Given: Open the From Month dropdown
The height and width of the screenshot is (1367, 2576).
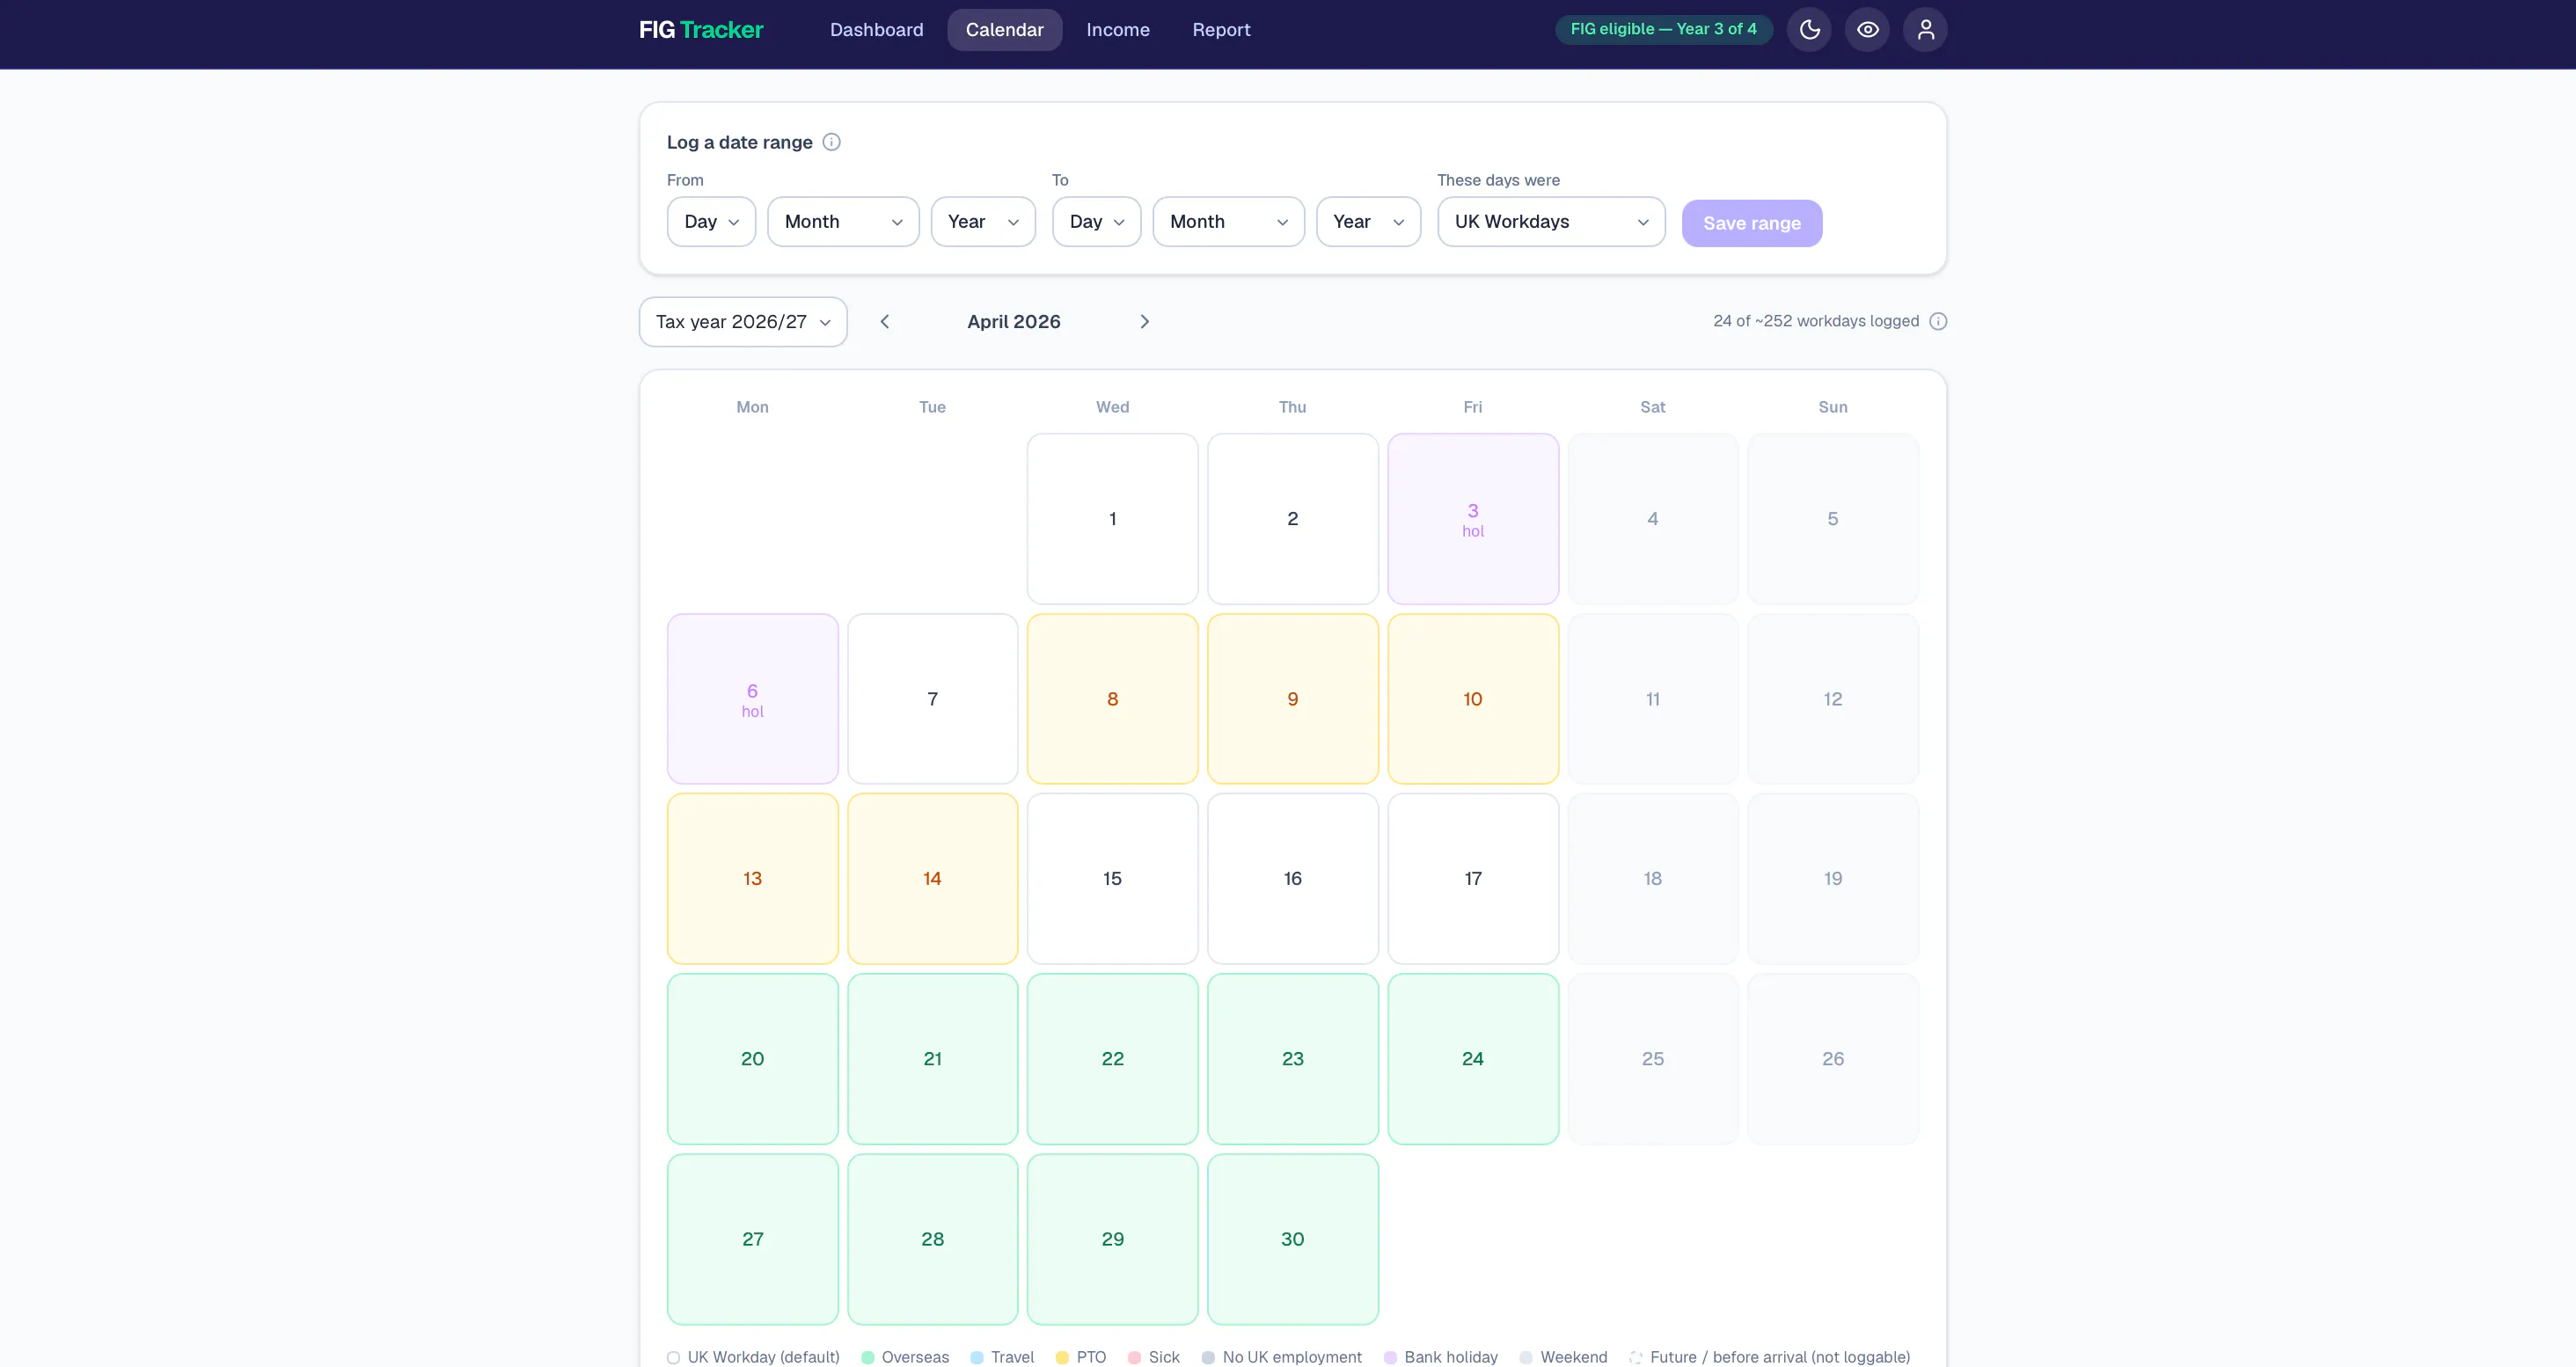Looking at the screenshot, I should click(x=843, y=222).
